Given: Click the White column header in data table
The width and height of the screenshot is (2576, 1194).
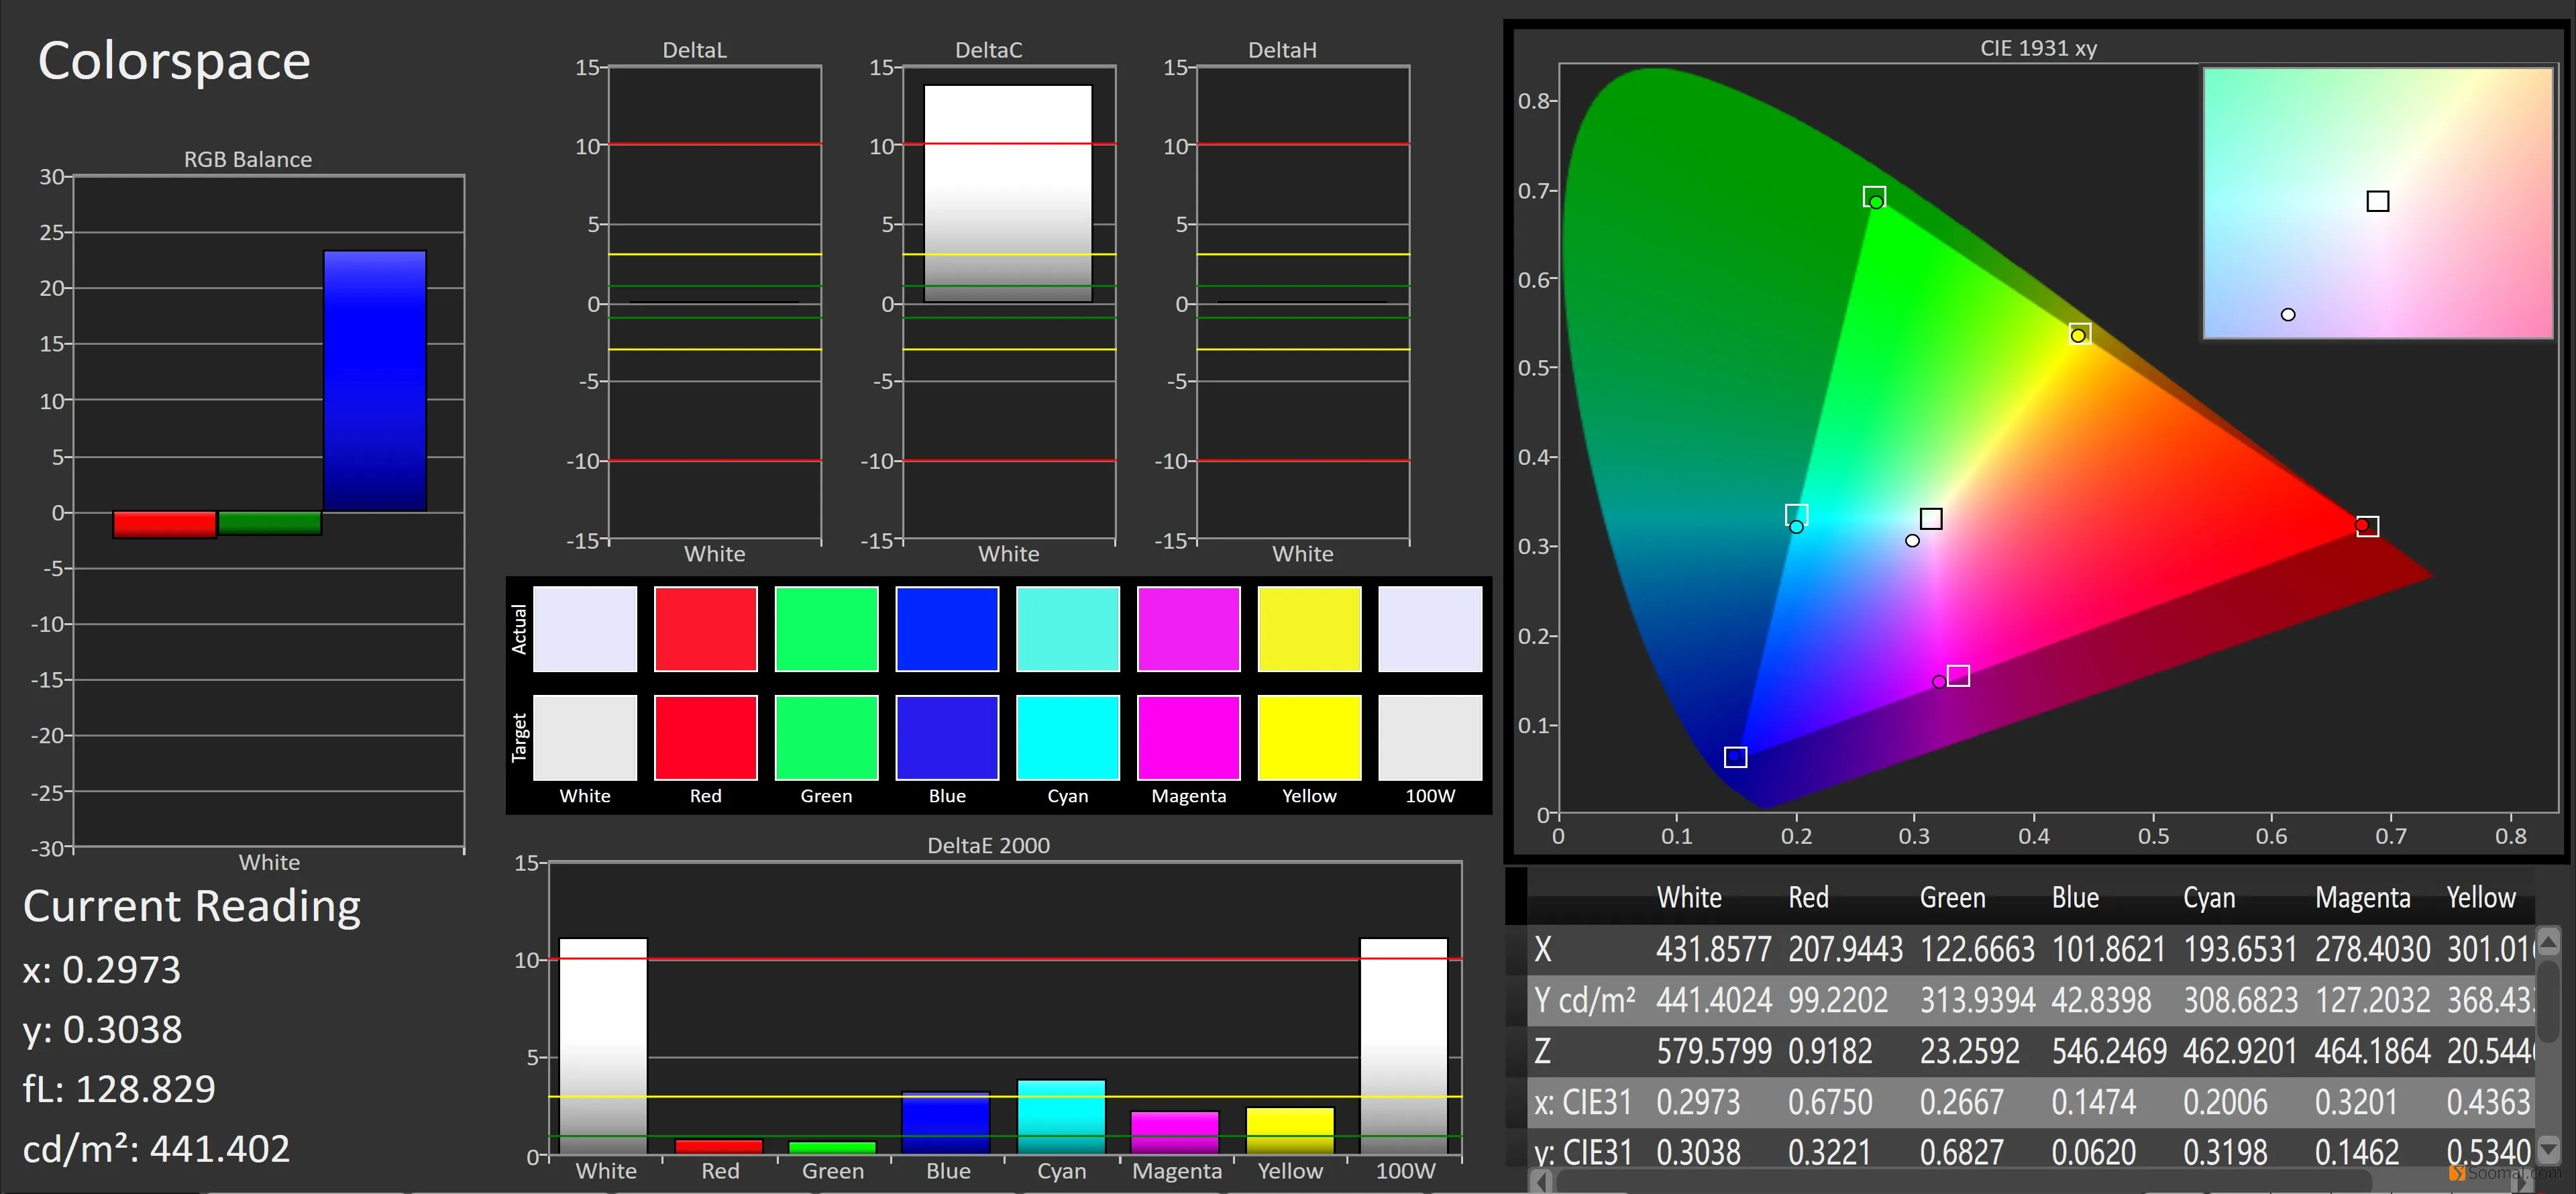Looking at the screenshot, I should pos(1689,898).
